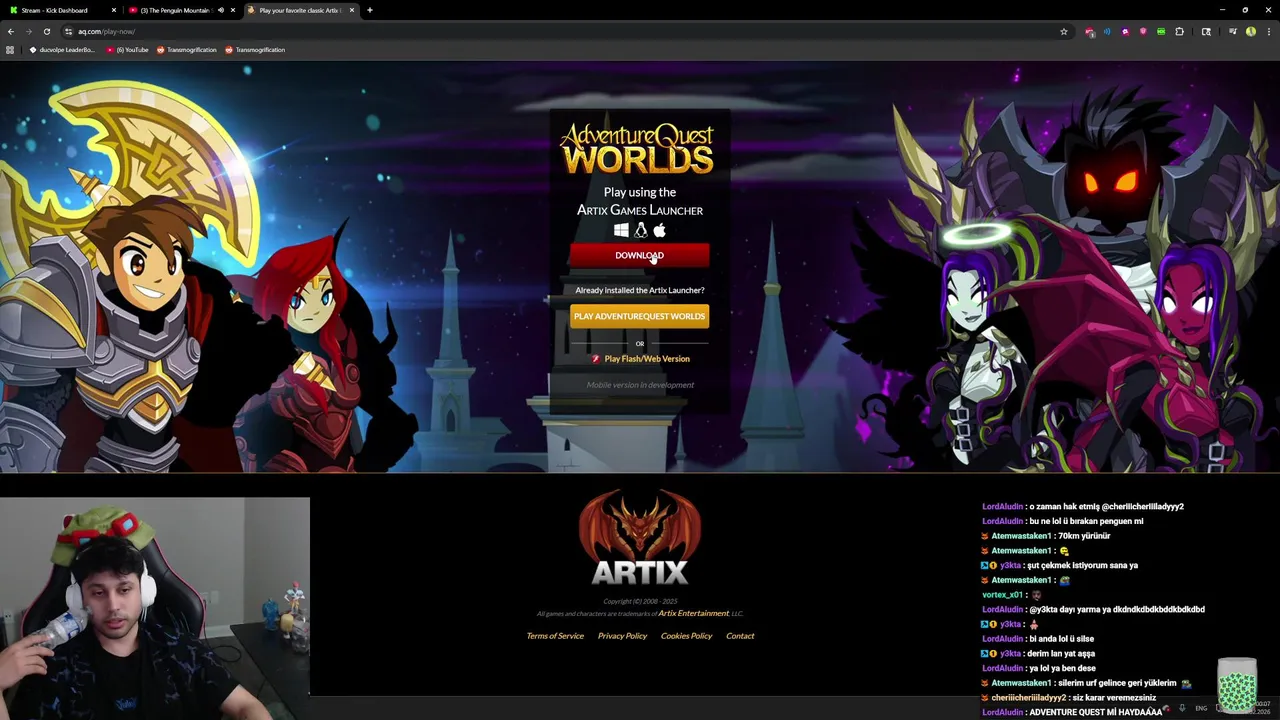
Task: View site information icon in address bar
Action: [68, 31]
